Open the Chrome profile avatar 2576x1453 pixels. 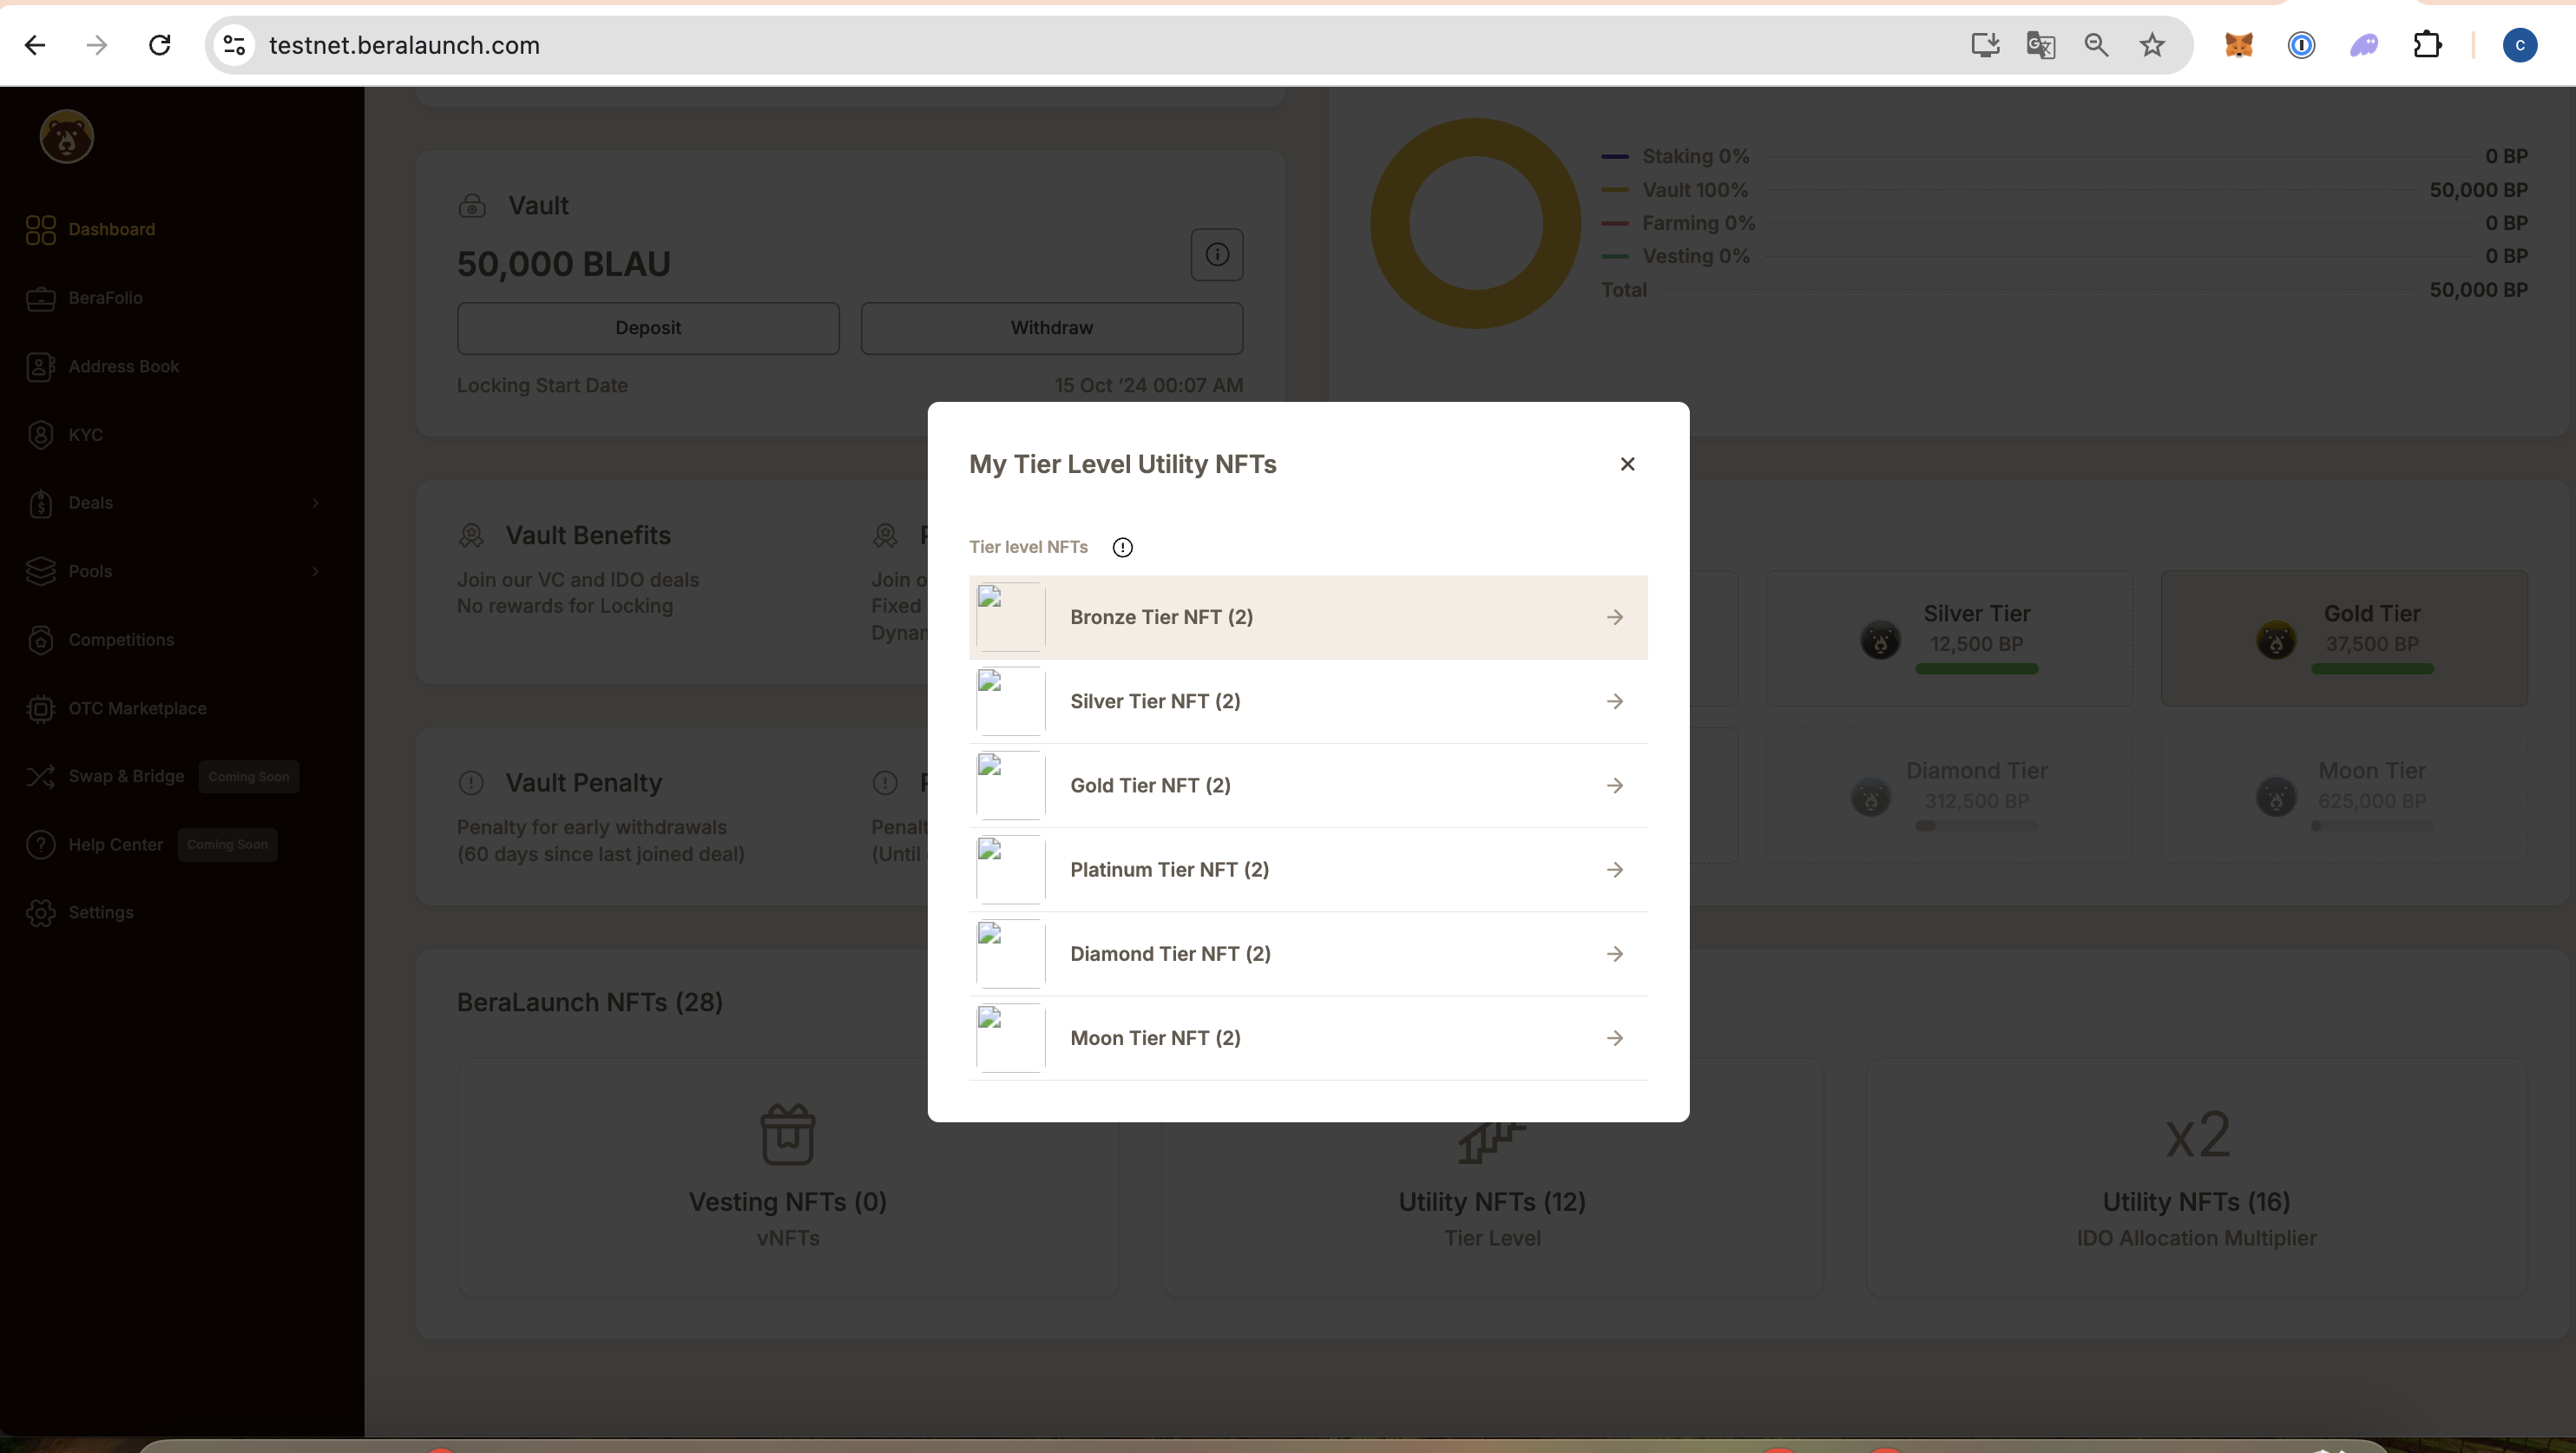click(x=2519, y=45)
